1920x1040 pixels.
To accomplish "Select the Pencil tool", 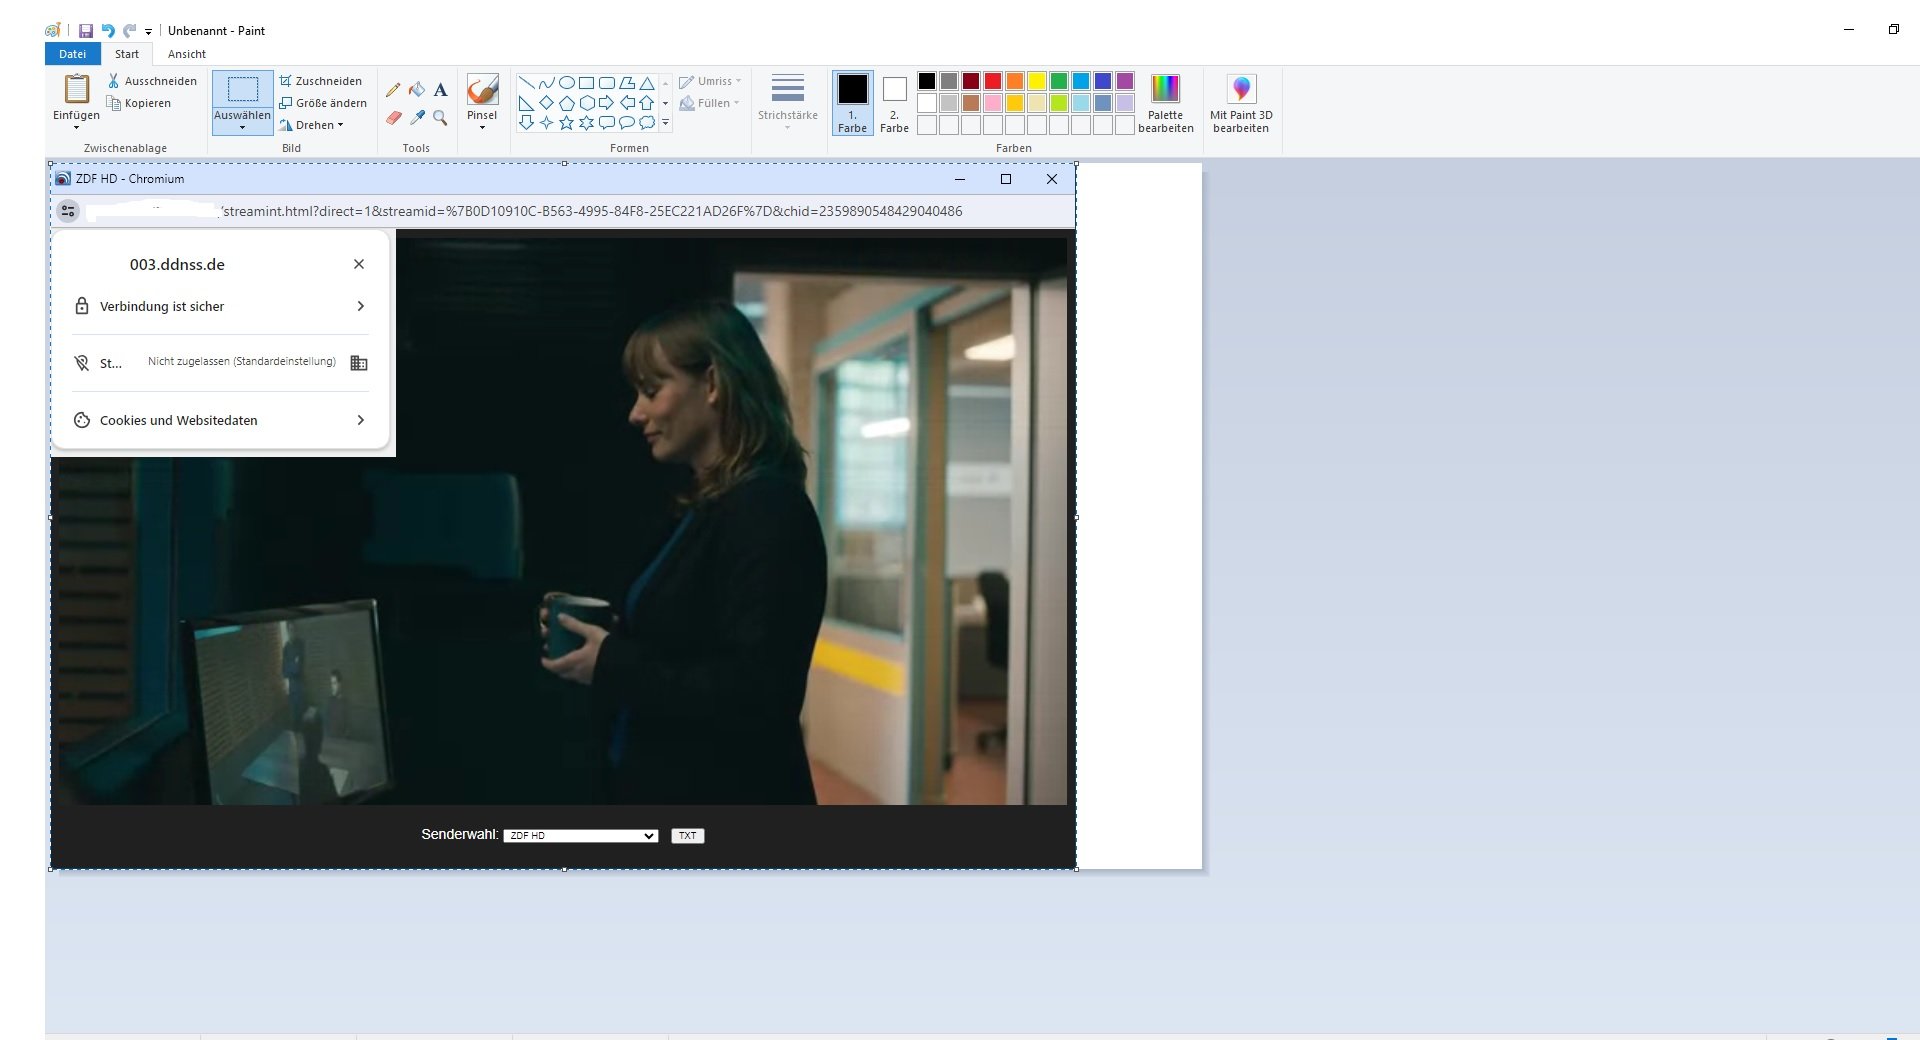I will (x=393, y=90).
